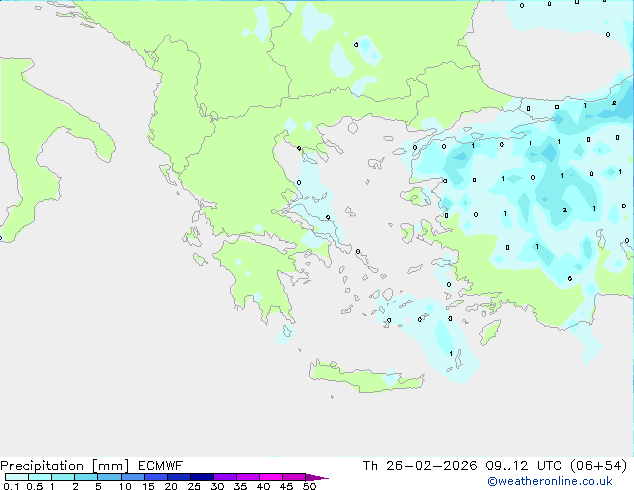Select the 30–35 mm purple legend swatch
Screen dimensions: 634x490
pos(225,477)
